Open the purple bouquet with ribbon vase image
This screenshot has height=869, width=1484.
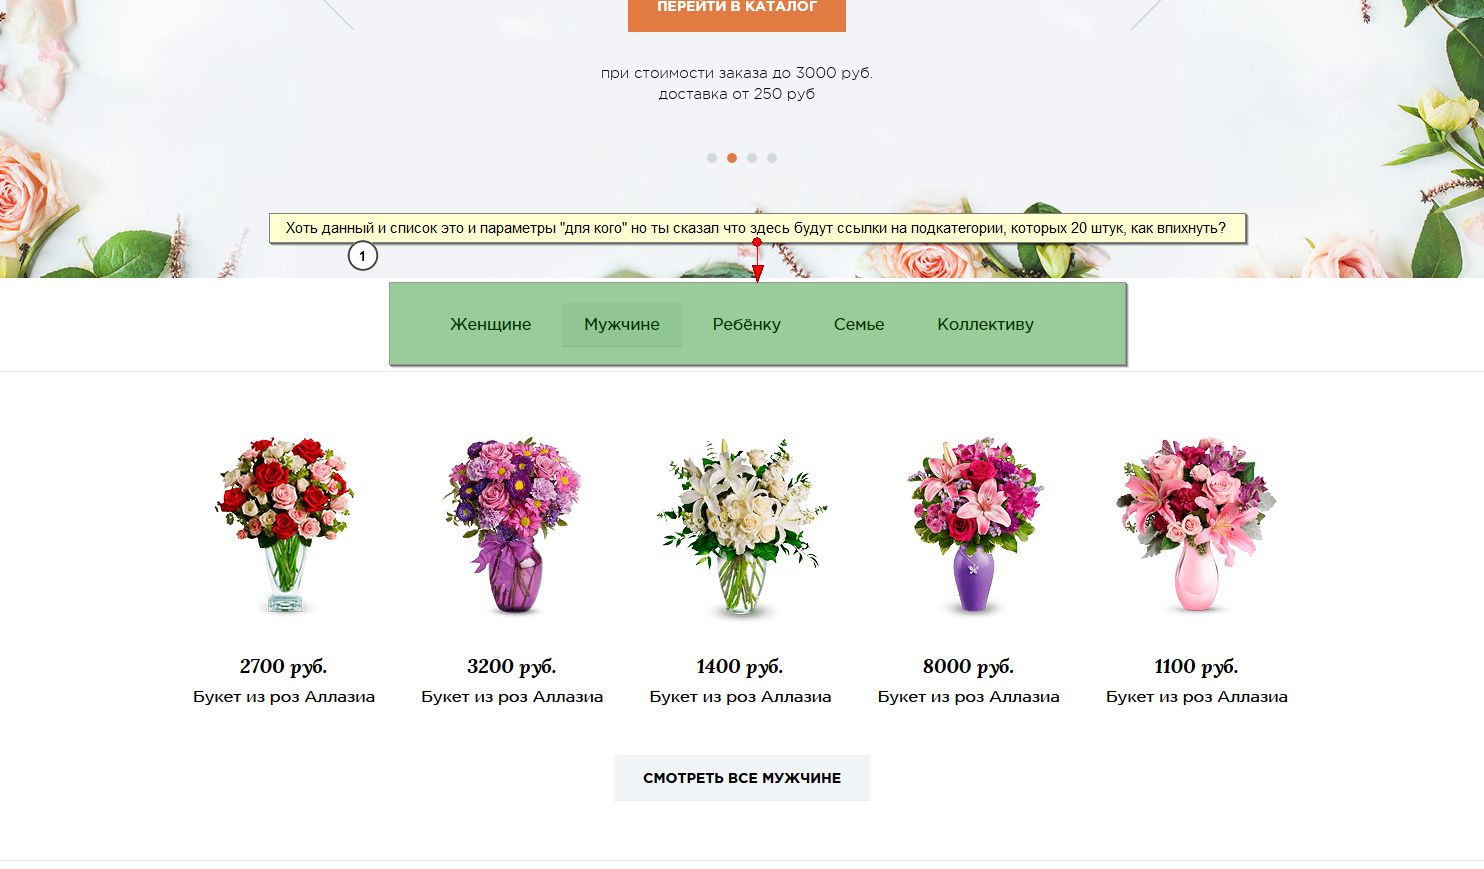pyautogui.click(x=513, y=525)
